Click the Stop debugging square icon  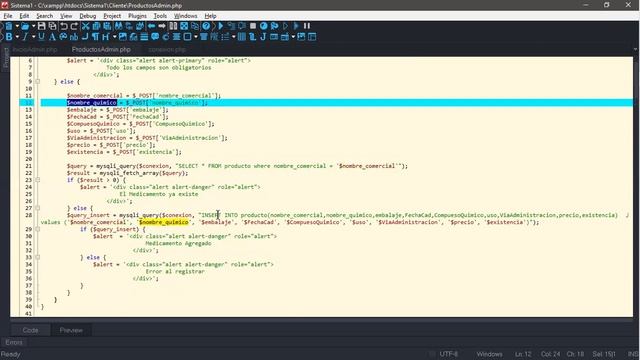253,26
